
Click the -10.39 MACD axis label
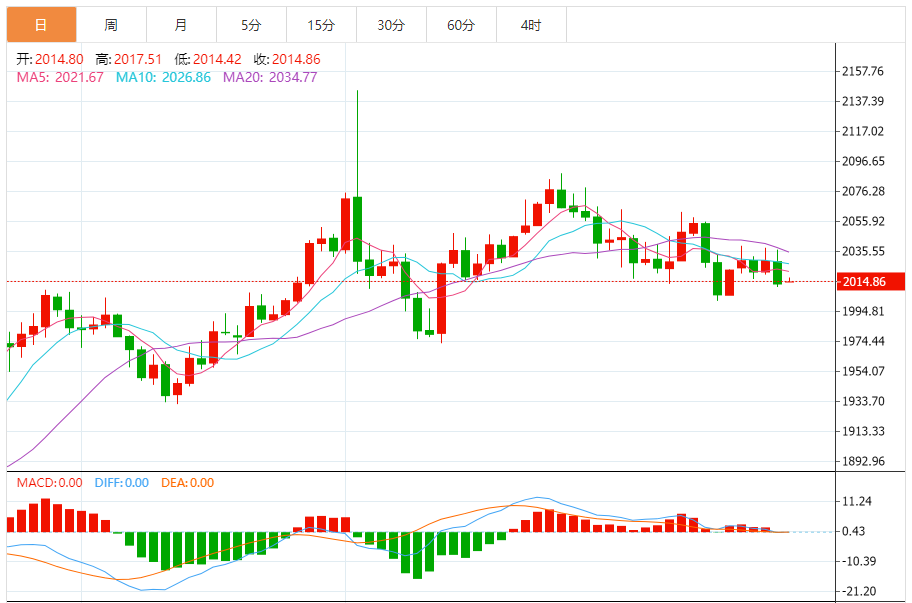click(x=858, y=561)
